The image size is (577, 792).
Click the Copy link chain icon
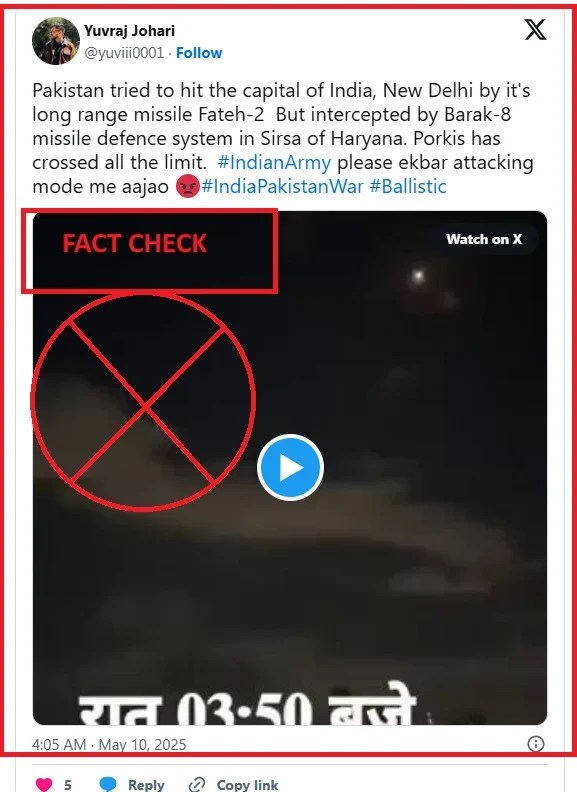point(197,784)
